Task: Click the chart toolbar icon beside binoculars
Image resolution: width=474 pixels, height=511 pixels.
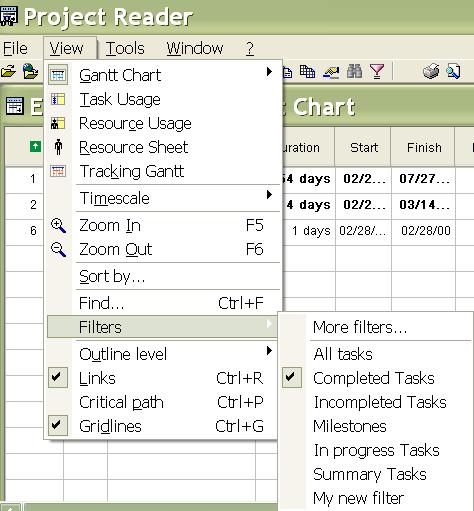Action: (x=331, y=71)
